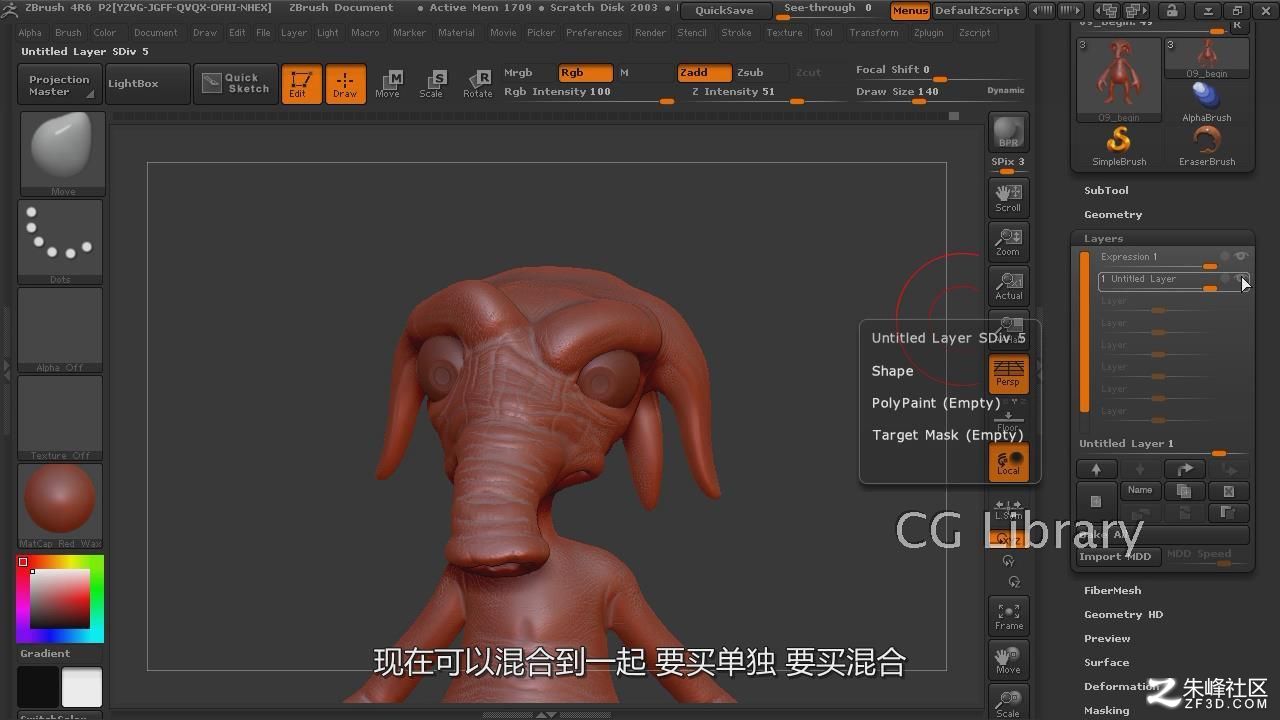Select the Scale transform button in top shelf
Viewport: 1280px width, 720px height.
pyautogui.click(x=432, y=84)
